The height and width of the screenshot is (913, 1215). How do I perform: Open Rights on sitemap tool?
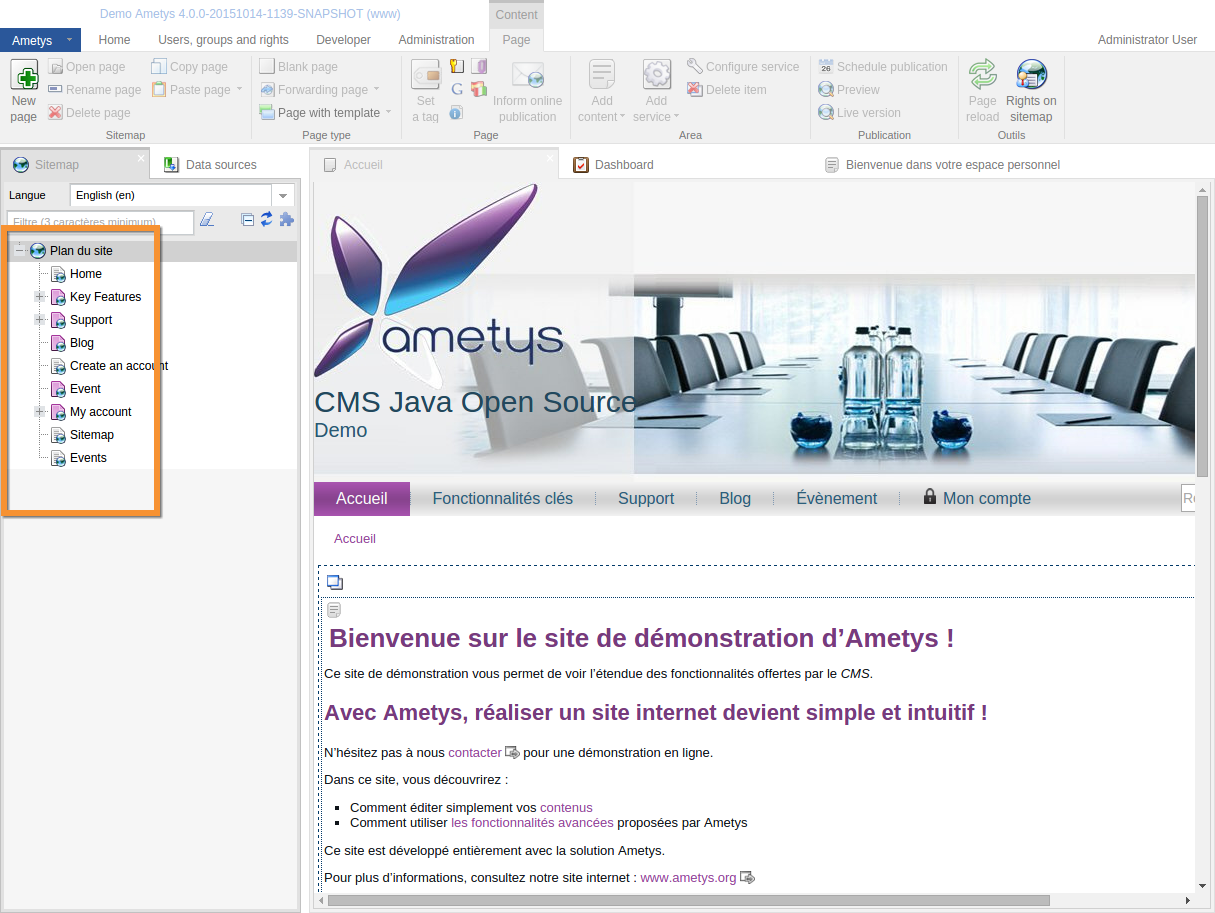point(1031,91)
